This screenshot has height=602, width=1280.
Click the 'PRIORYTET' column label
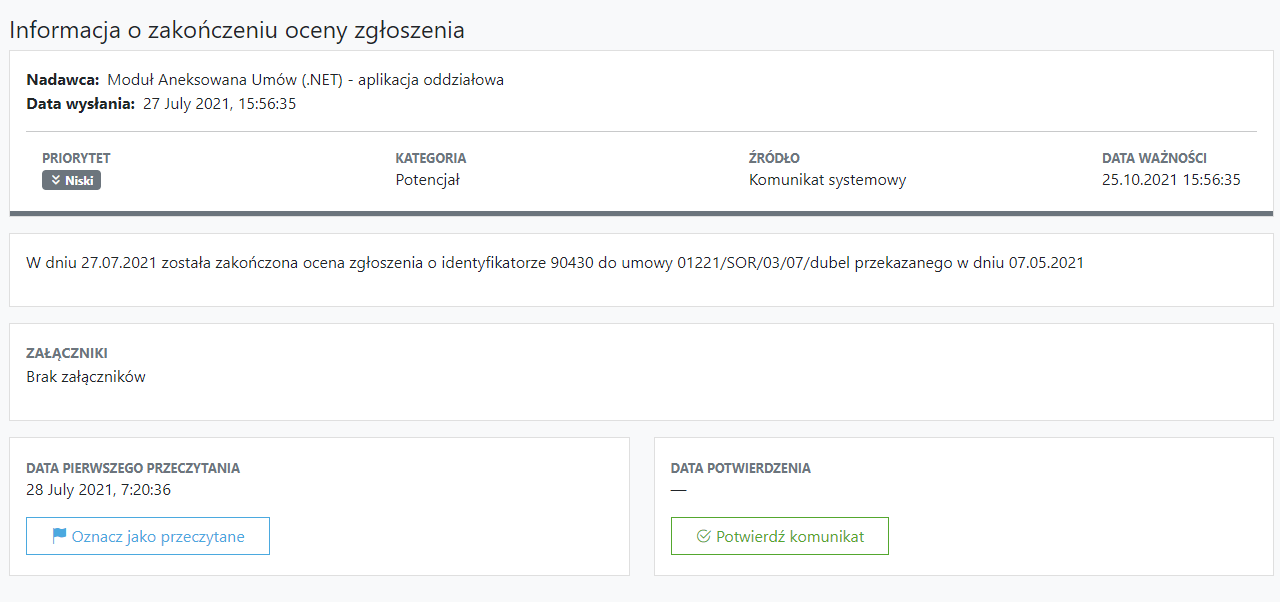(76, 158)
